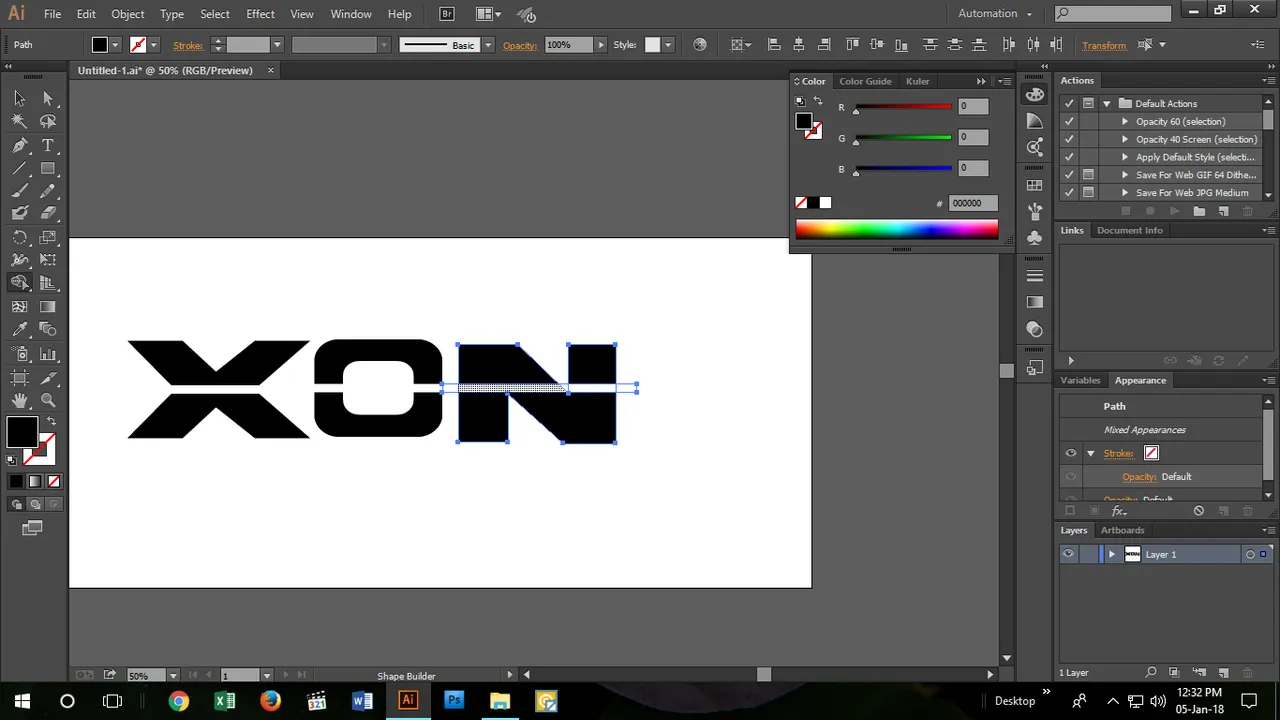Viewport: 1280px width, 720px height.
Task: Select the Paintbrush tool
Action: (x=19, y=191)
